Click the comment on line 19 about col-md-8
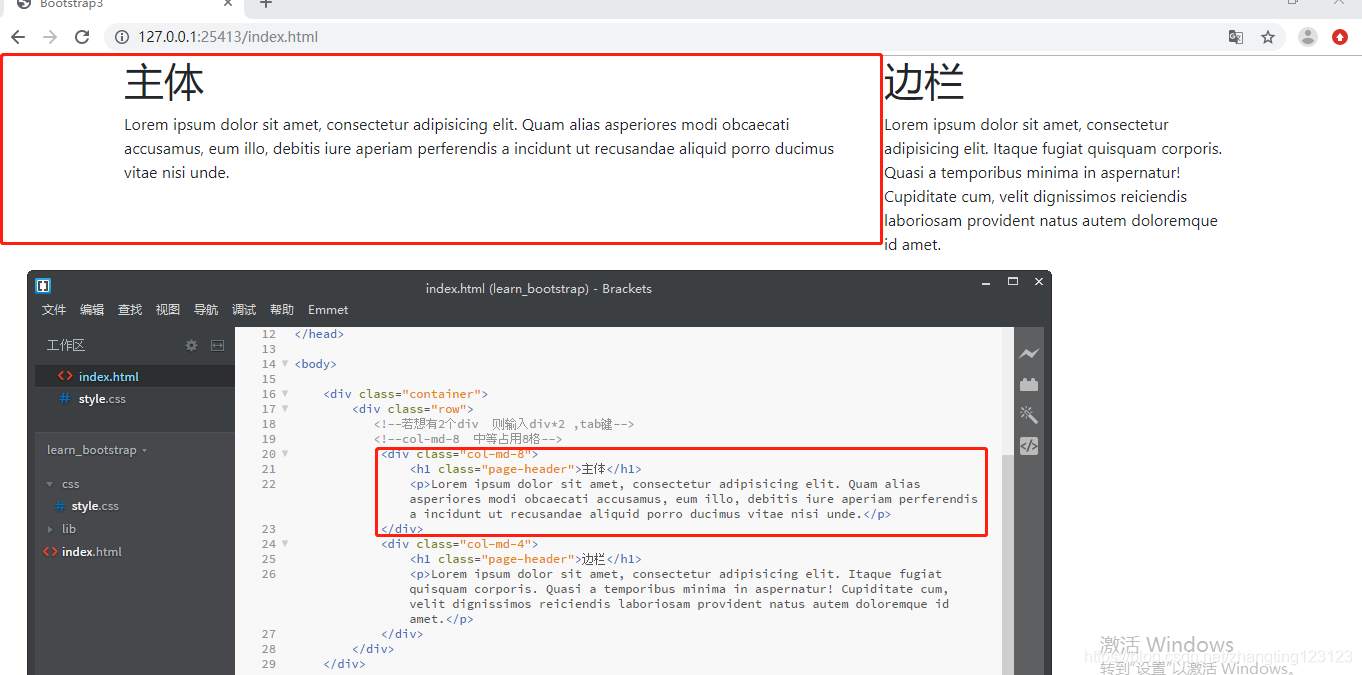Viewport: 1362px width, 675px height. tap(468, 439)
